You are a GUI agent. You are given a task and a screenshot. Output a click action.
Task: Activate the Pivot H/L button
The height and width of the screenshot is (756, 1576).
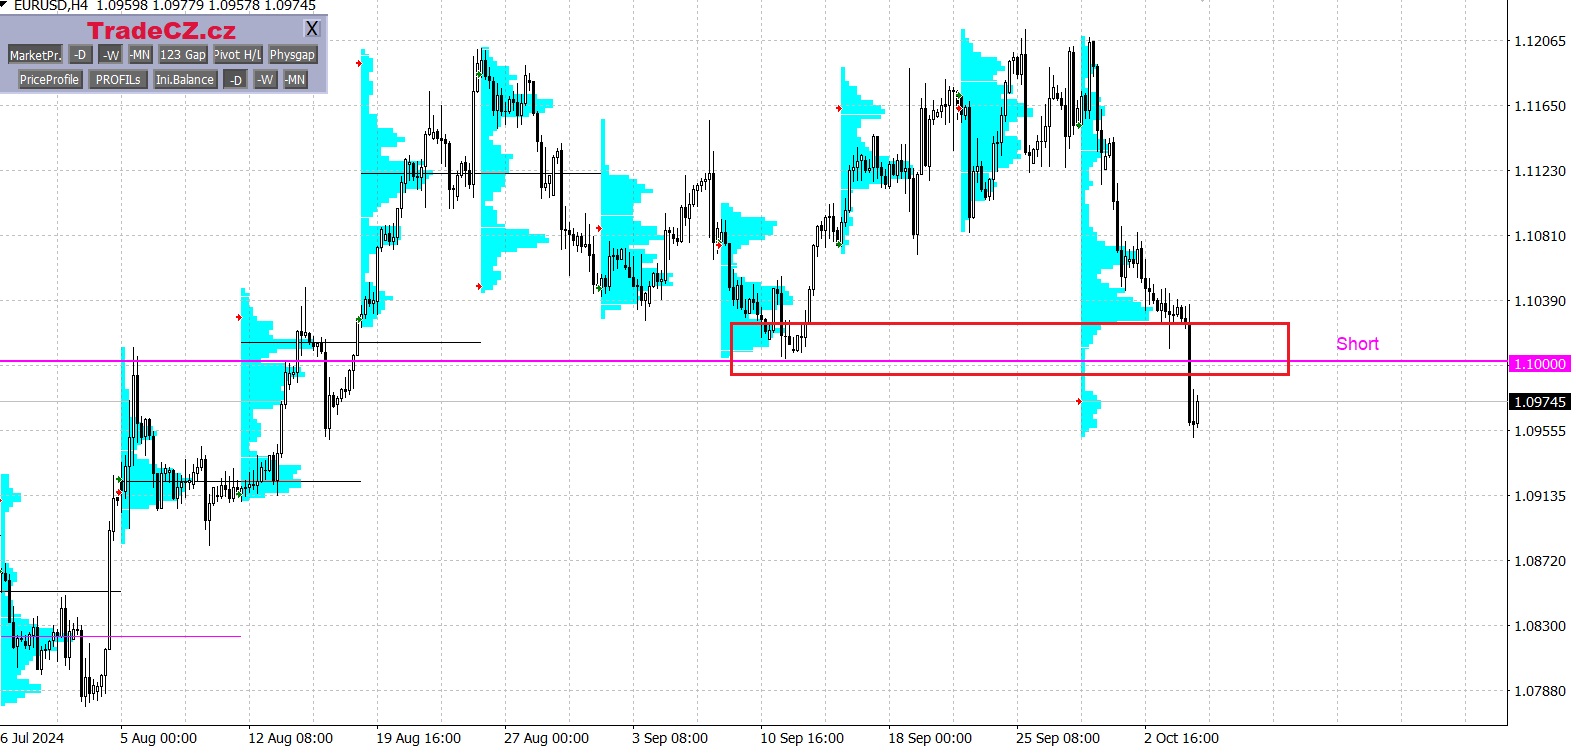click(238, 55)
